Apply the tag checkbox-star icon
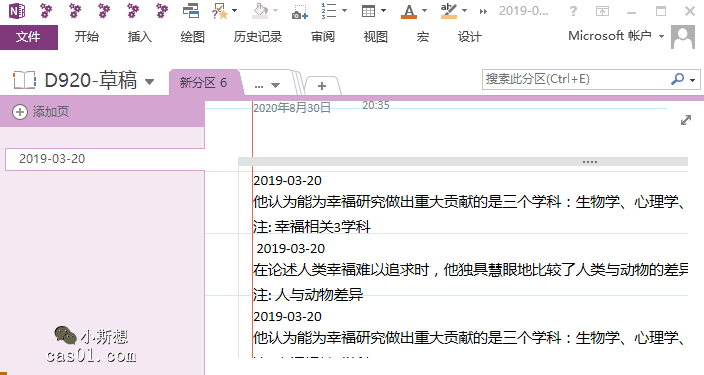 pyautogui.click(x=220, y=11)
